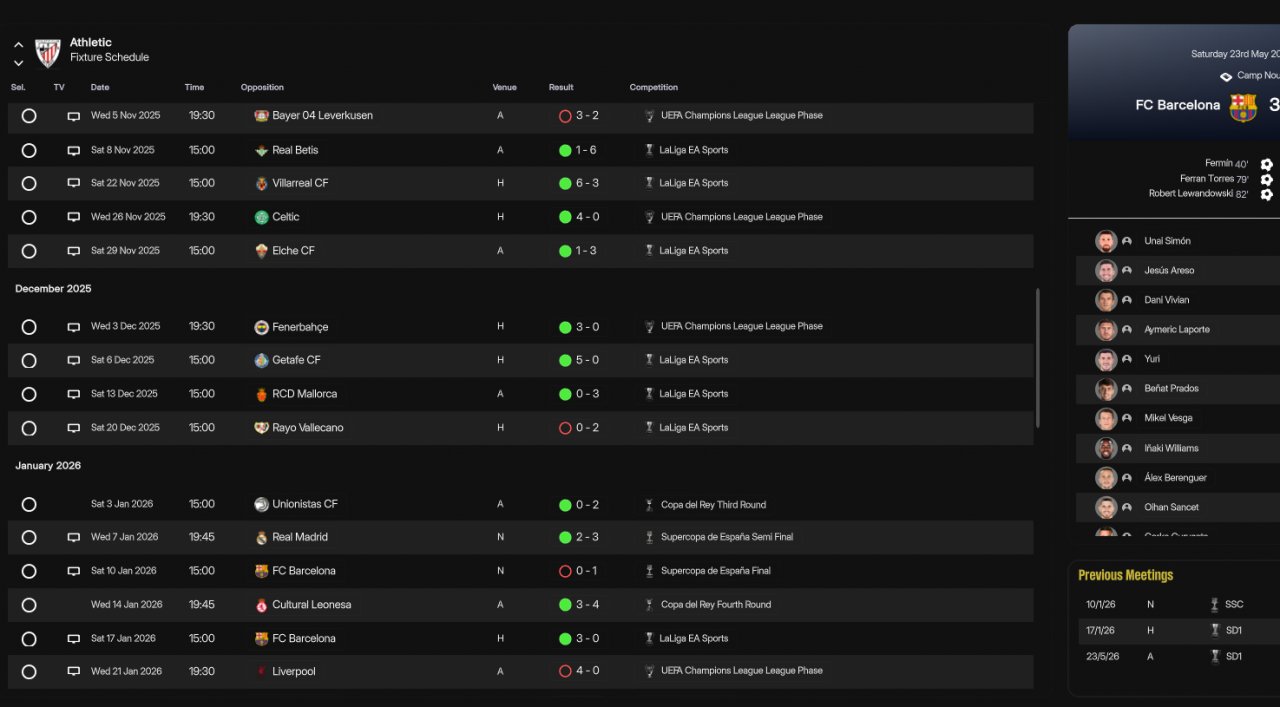Select the Fenerbahçe match radio button

[x=29, y=327]
